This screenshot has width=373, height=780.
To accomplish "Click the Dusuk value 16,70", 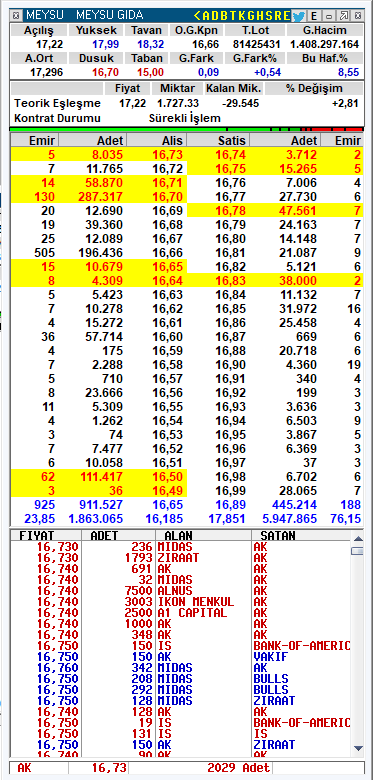I will click(x=105, y=73).
